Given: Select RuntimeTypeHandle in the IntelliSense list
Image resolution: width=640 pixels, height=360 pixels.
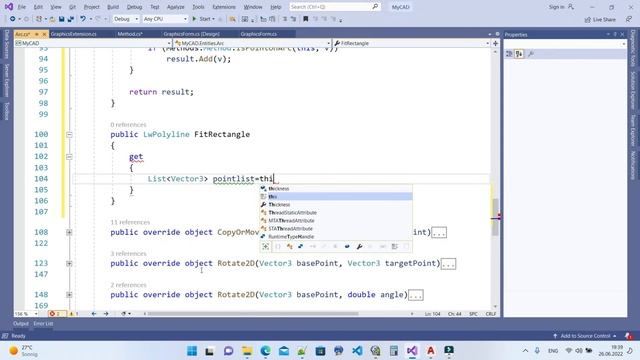Looking at the screenshot, I should tap(336, 237).
